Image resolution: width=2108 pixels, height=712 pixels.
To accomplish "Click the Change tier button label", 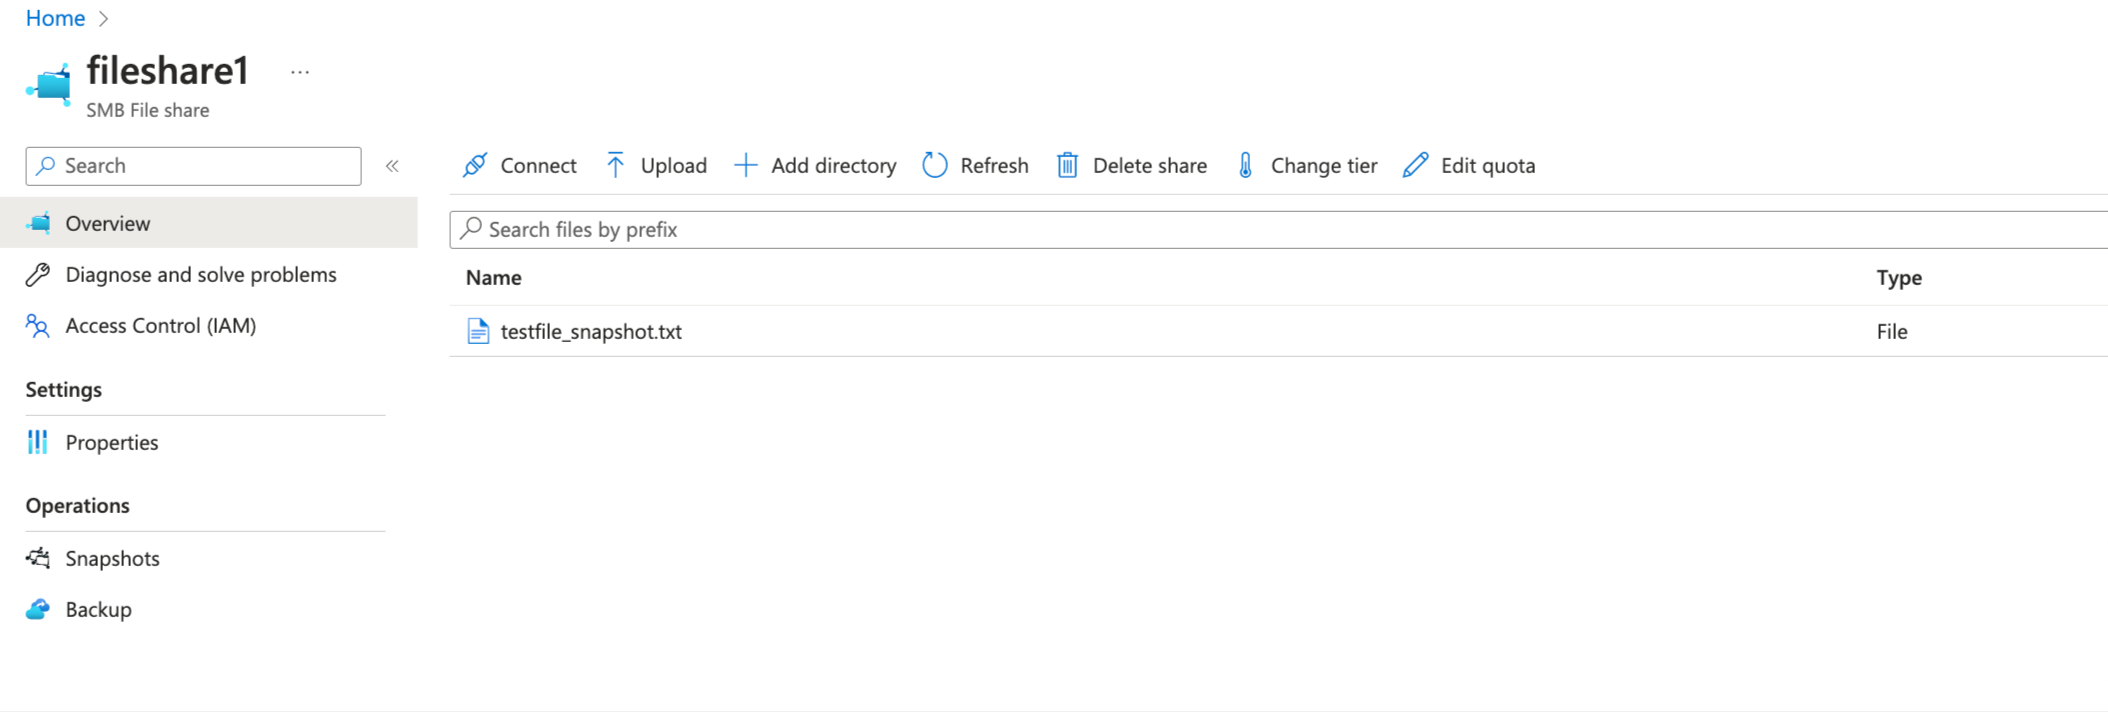I will pos(1323,166).
